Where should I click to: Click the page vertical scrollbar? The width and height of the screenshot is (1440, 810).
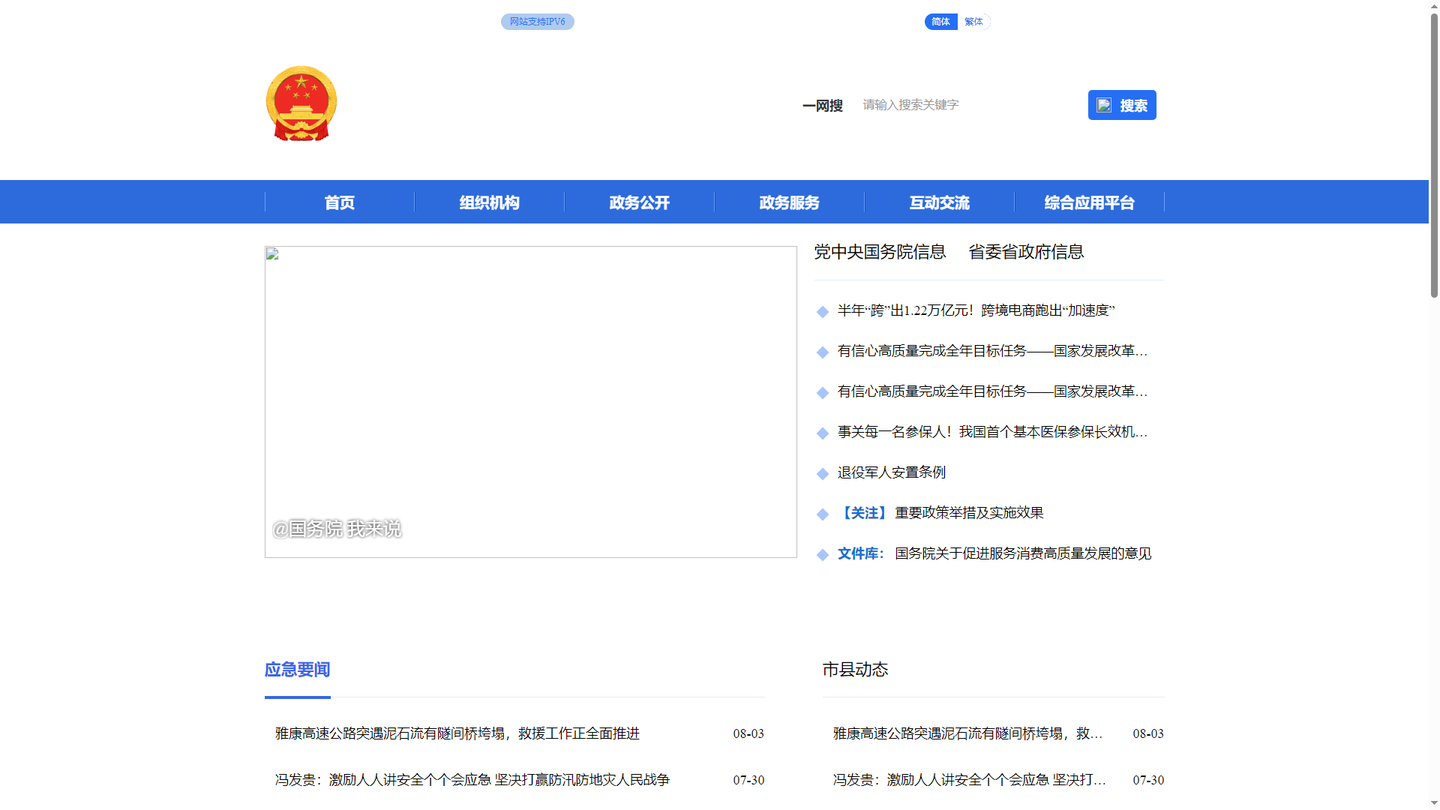pos(1434,155)
